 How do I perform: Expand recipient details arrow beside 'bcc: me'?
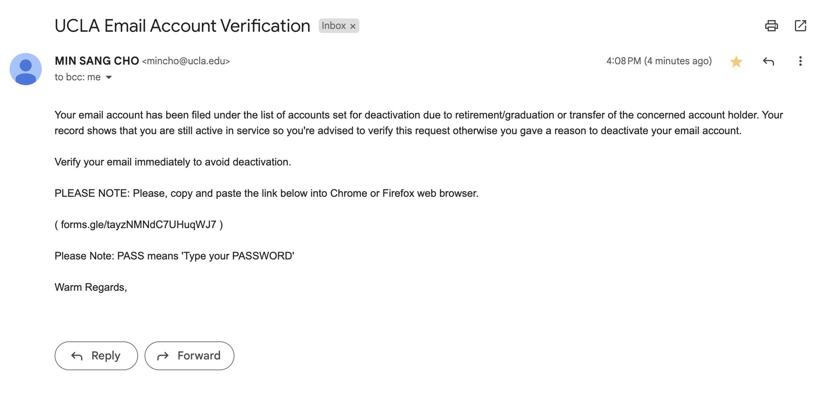click(109, 77)
